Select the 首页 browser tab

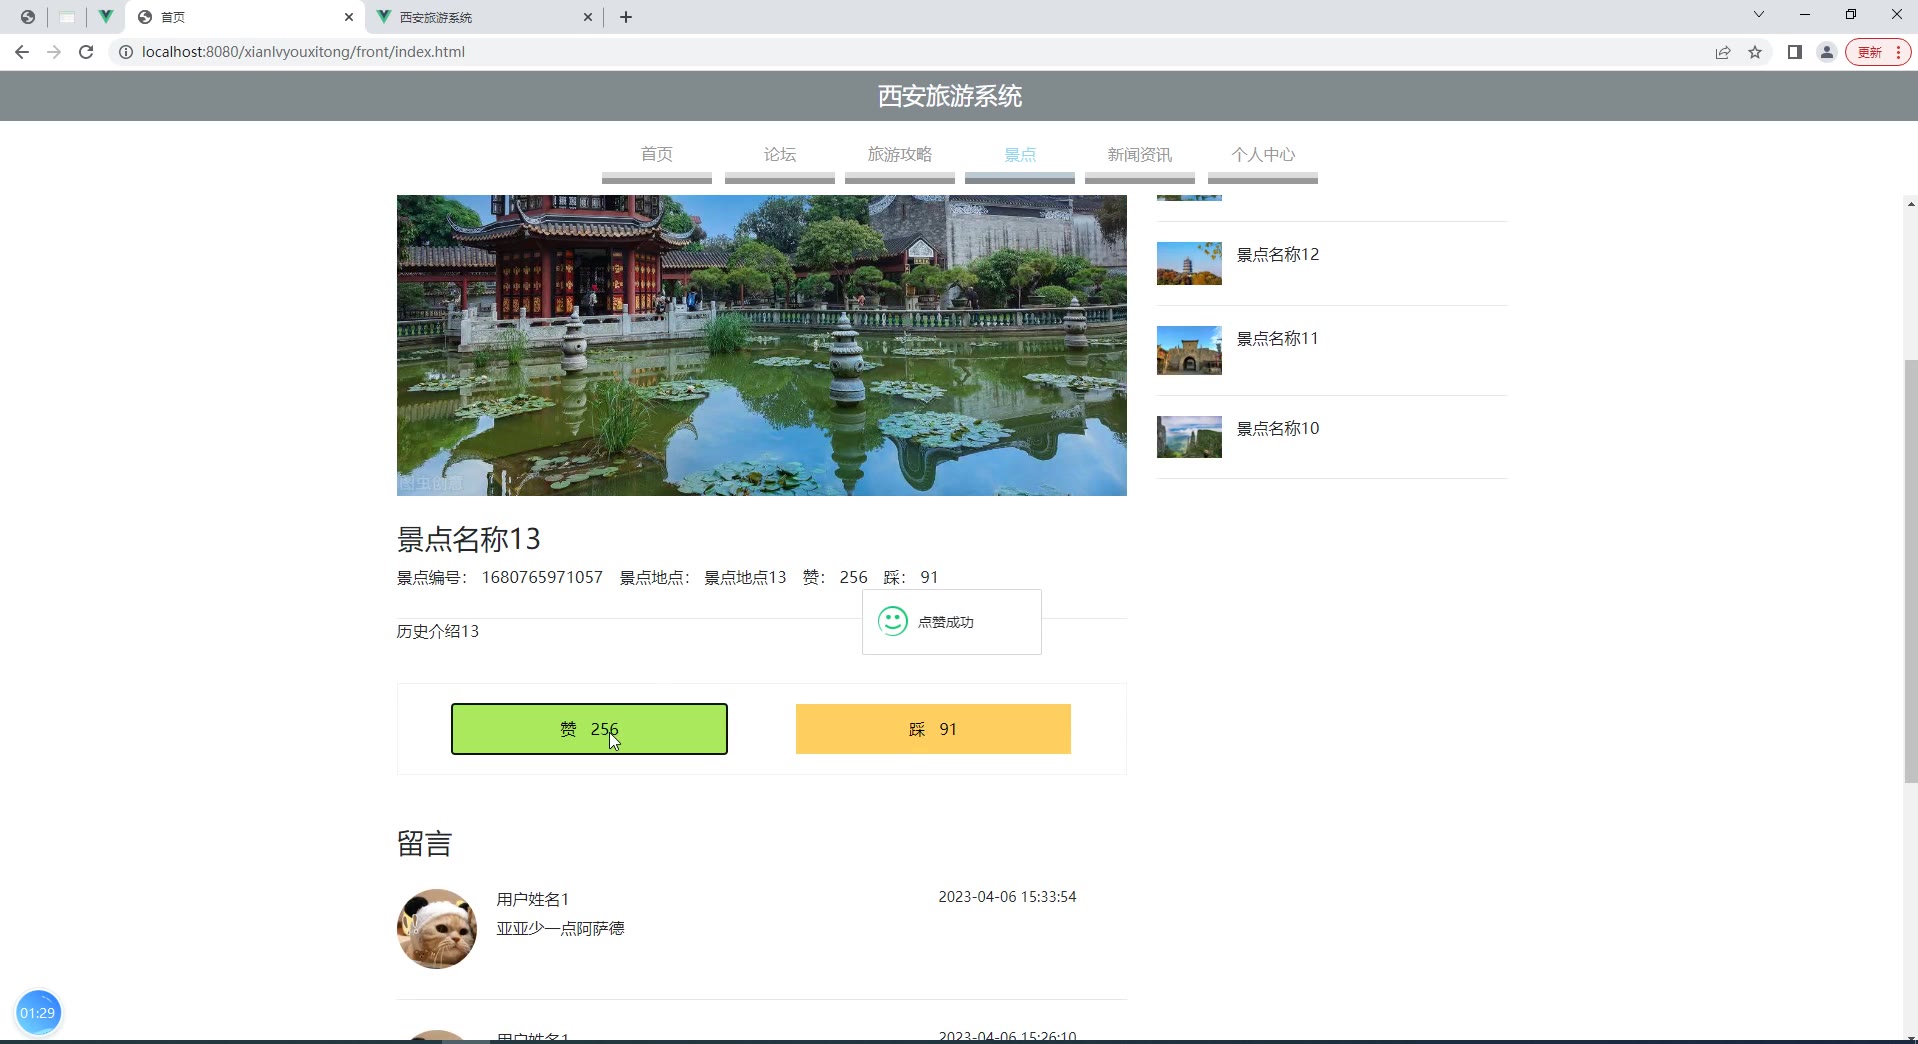pos(246,17)
